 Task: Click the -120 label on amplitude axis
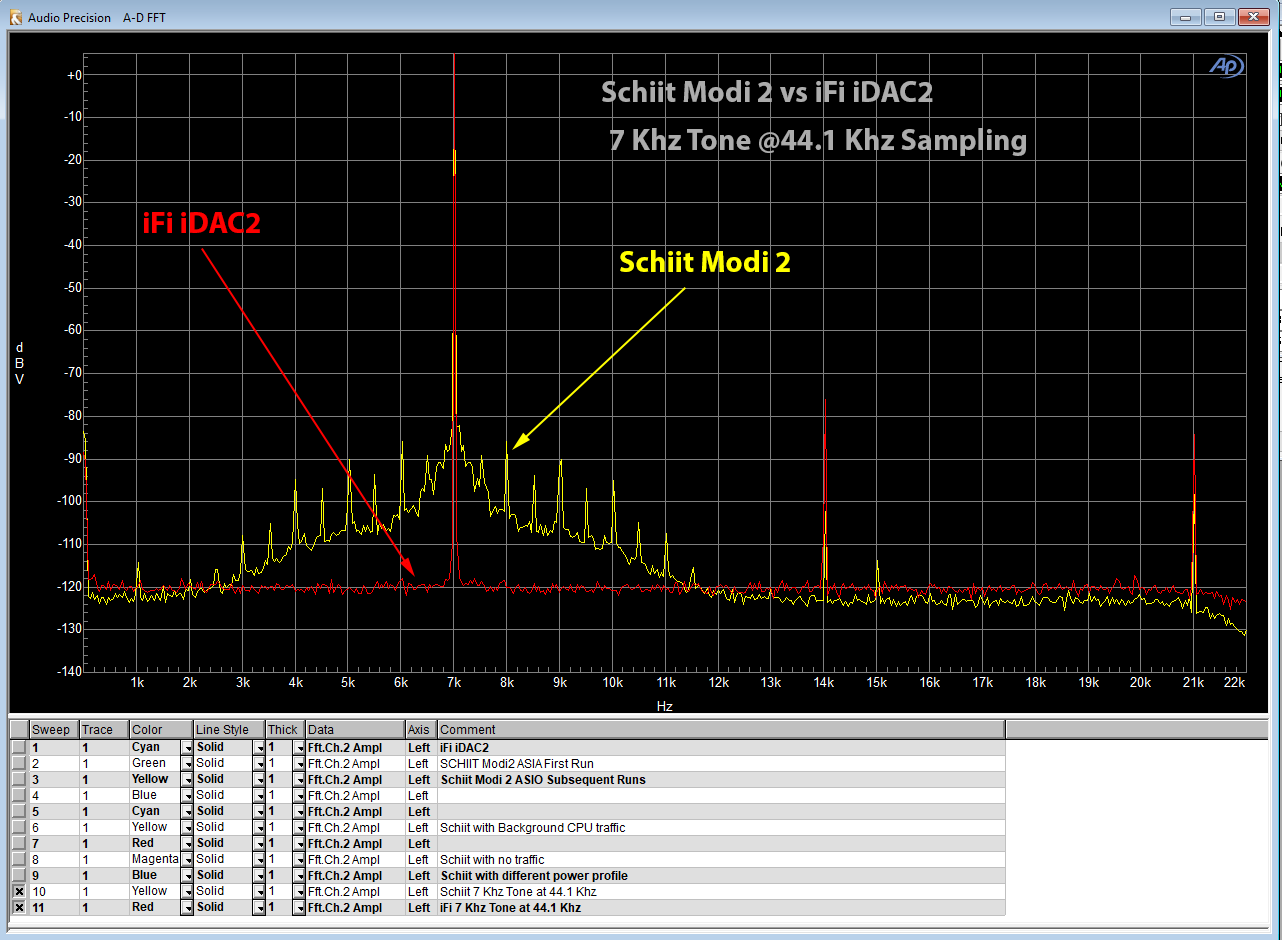click(x=68, y=586)
